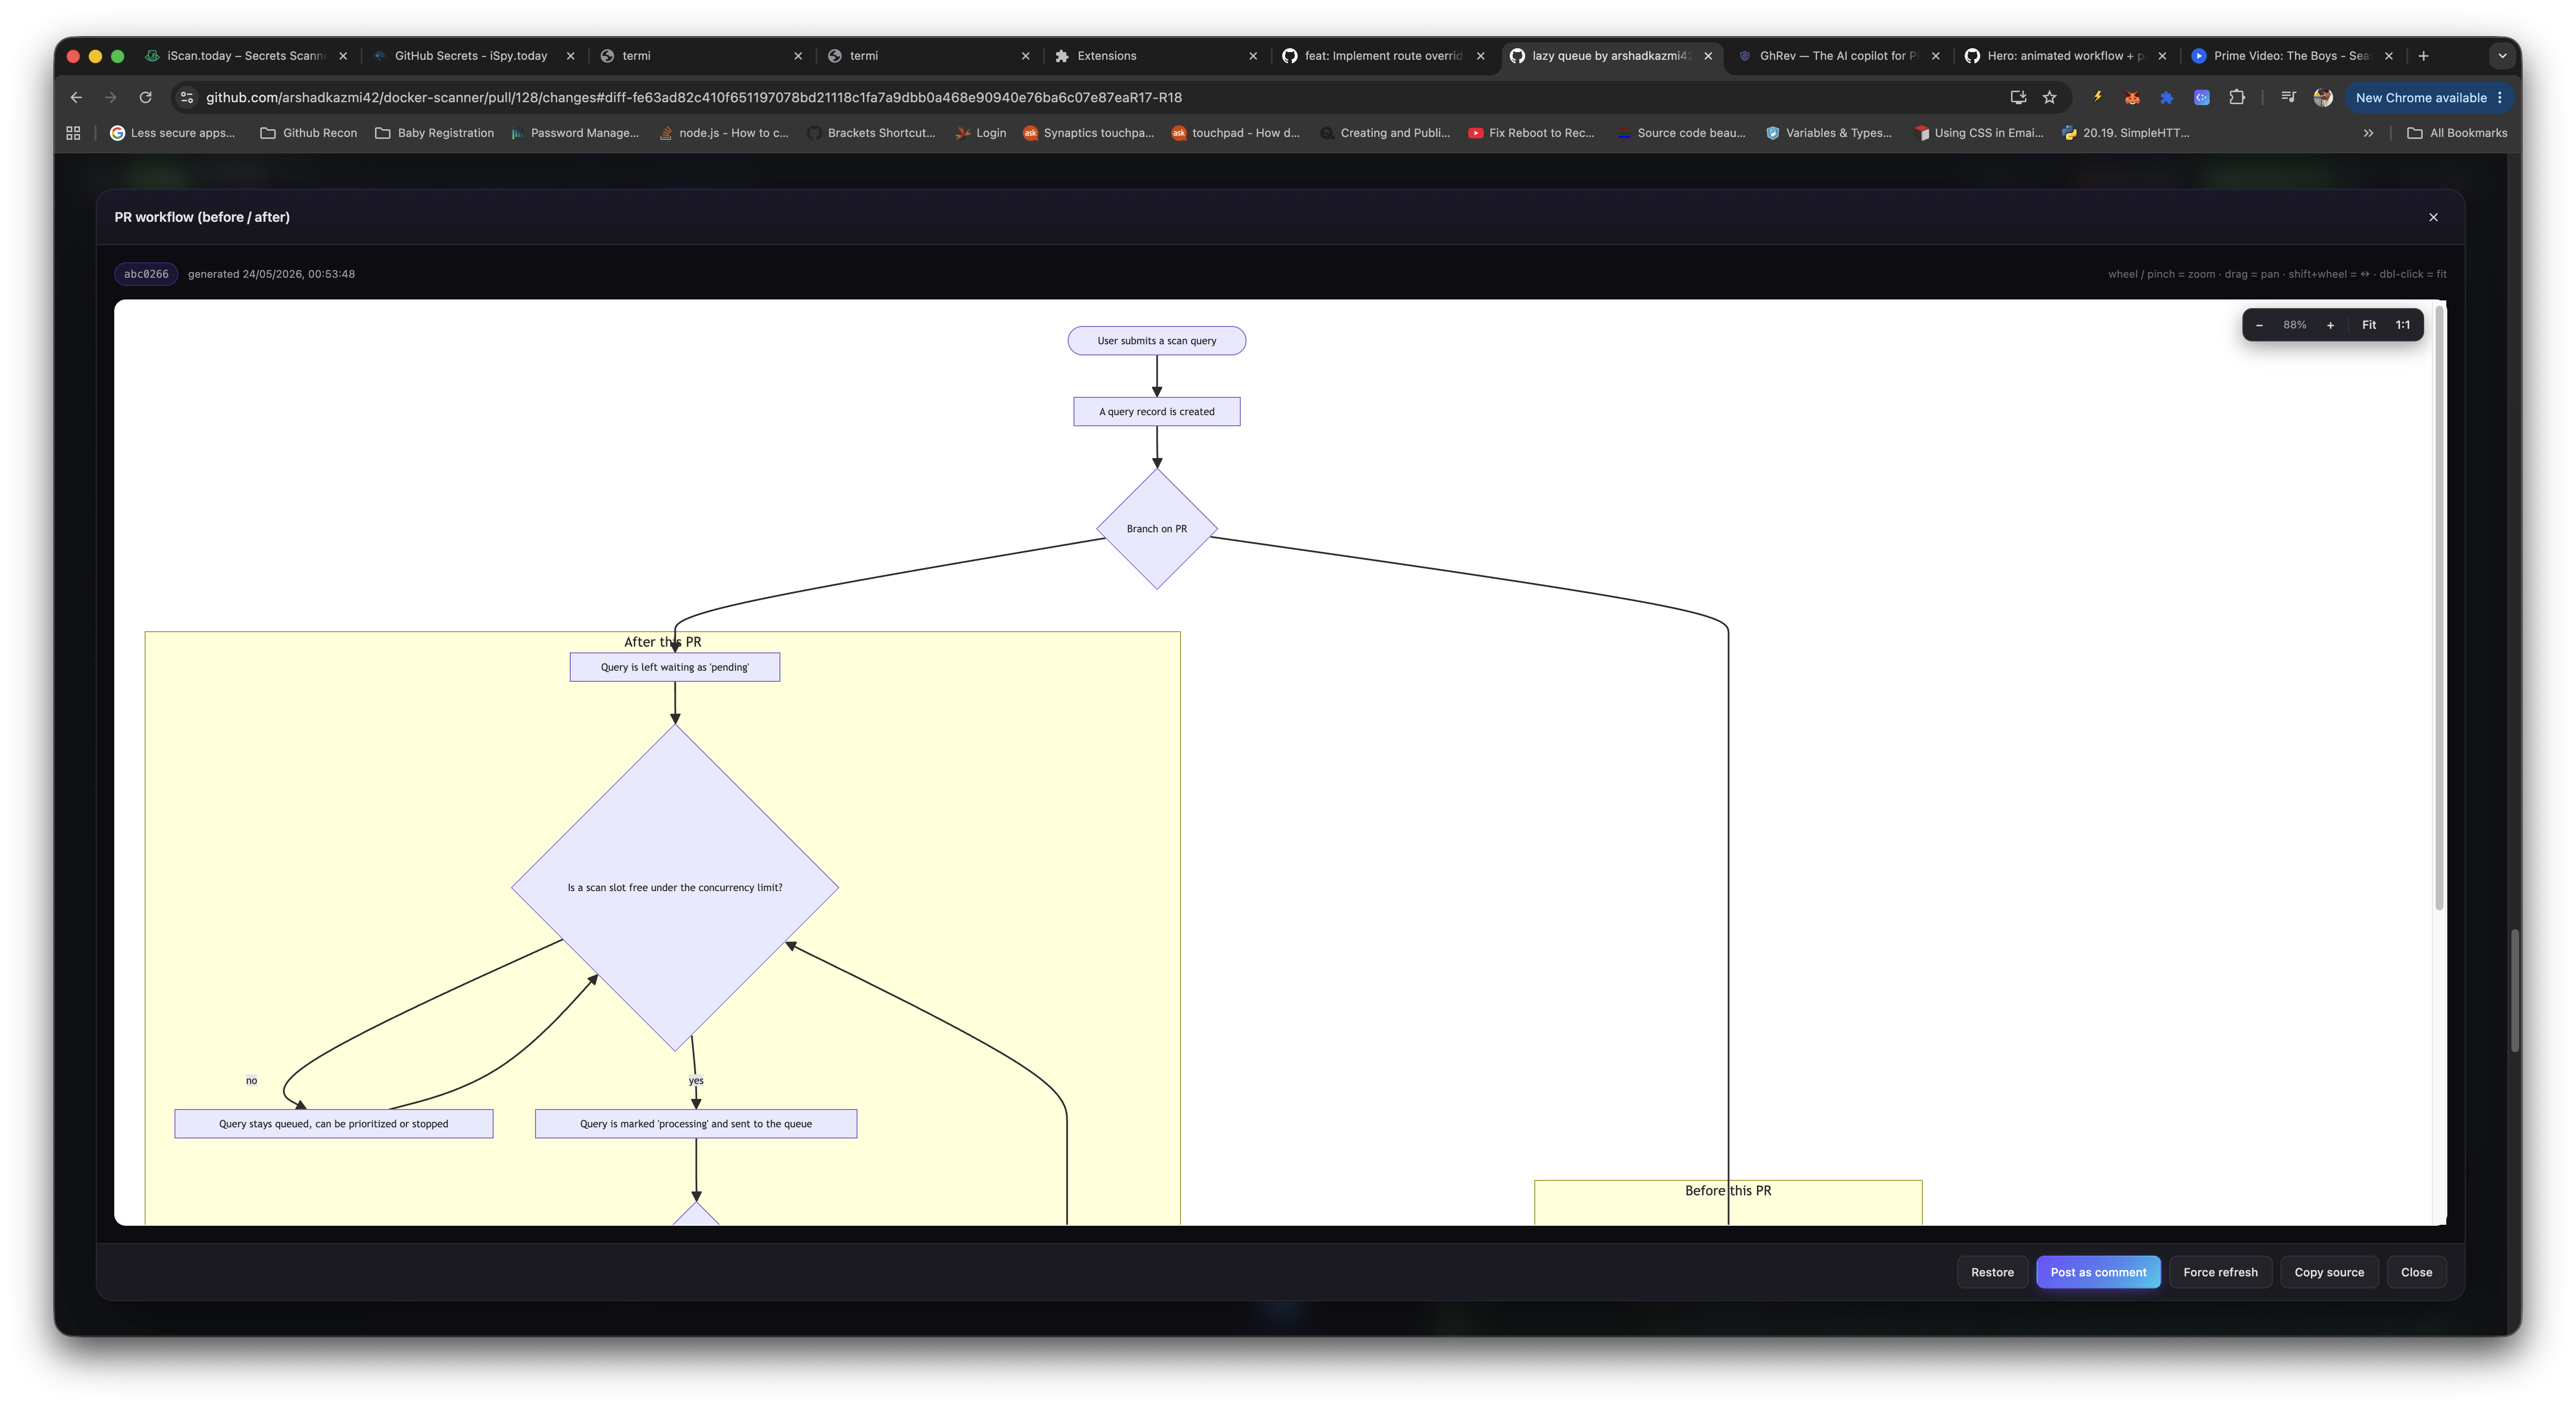The image size is (2576, 1408).
Task: Open the All Bookmarks folder
Action: tap(2457, 133)
